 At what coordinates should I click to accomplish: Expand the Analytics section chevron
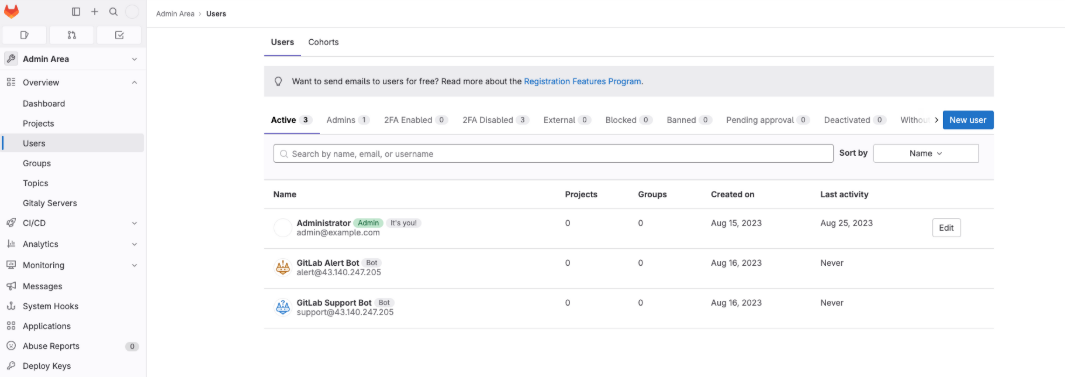point(134,244)
